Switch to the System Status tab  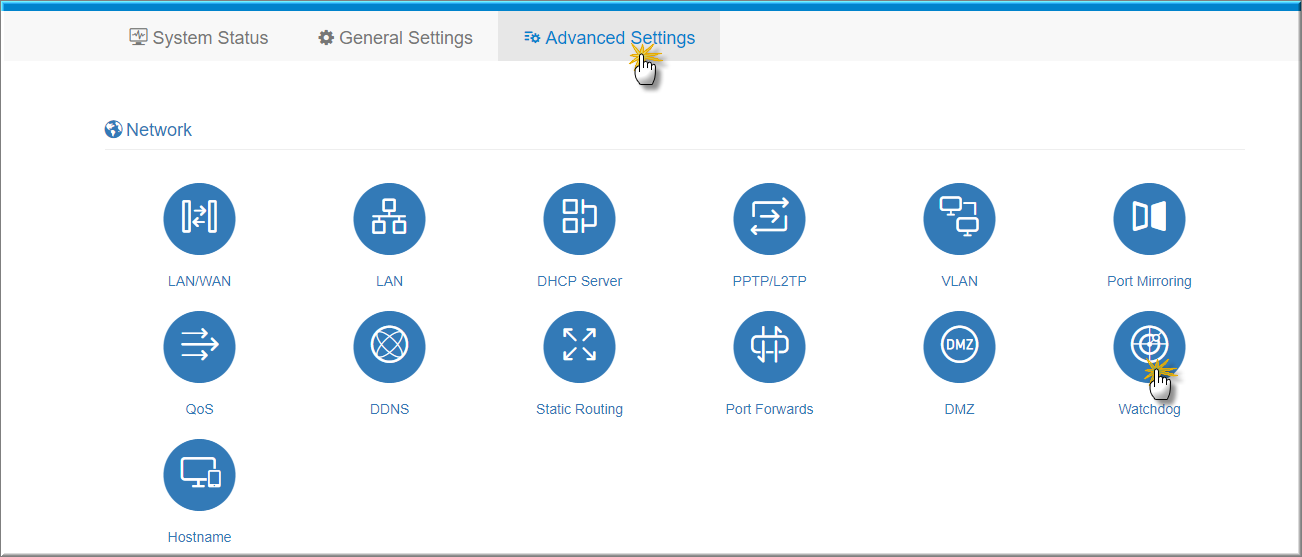pos(199,38)
